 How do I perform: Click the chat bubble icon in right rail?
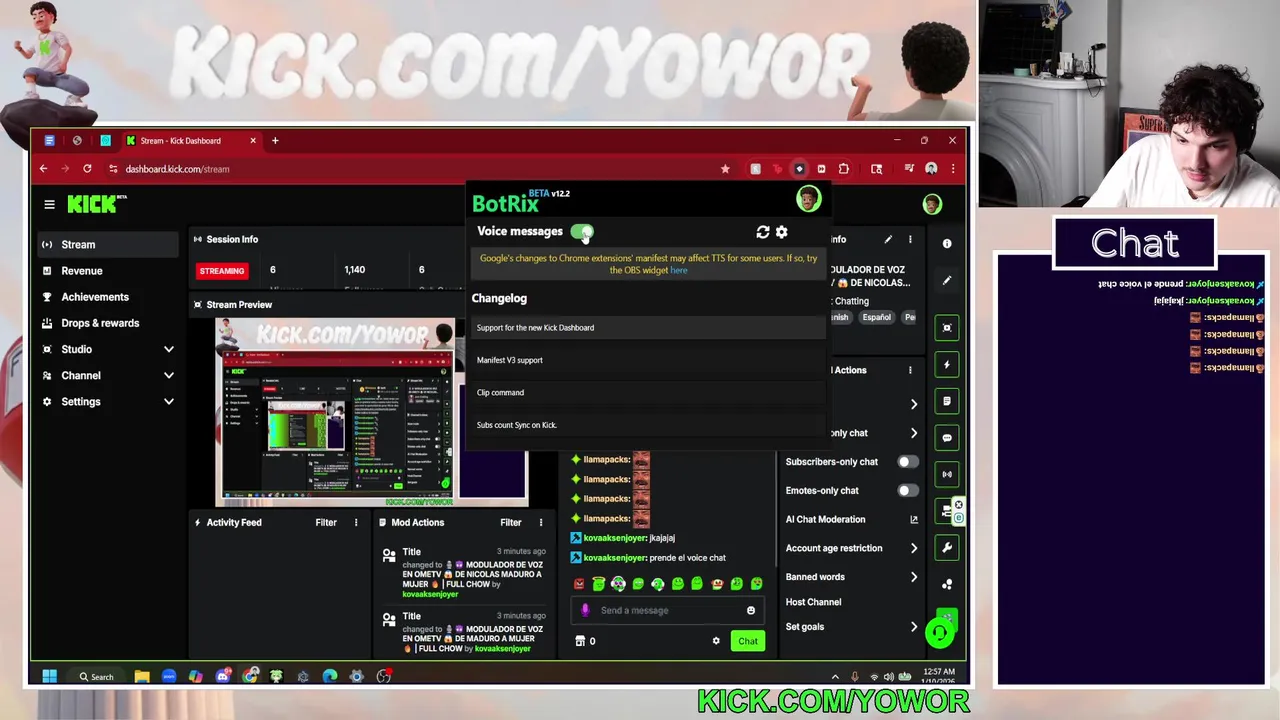click(x=947, y=438)
